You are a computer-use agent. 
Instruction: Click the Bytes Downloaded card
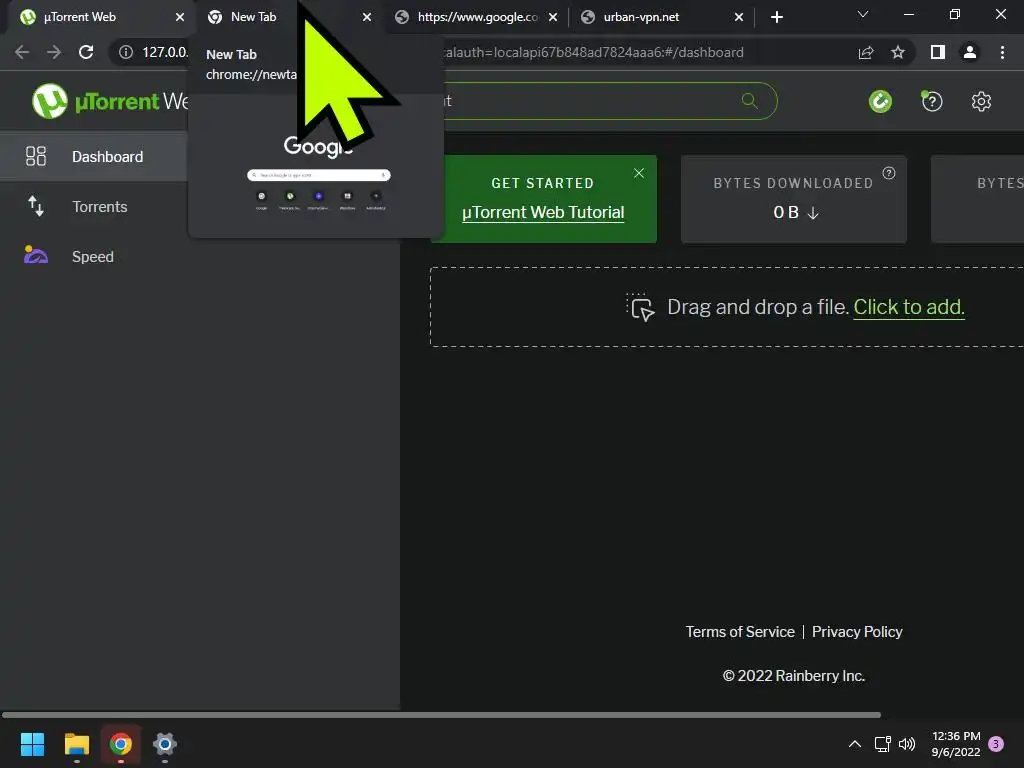[793, 199]
